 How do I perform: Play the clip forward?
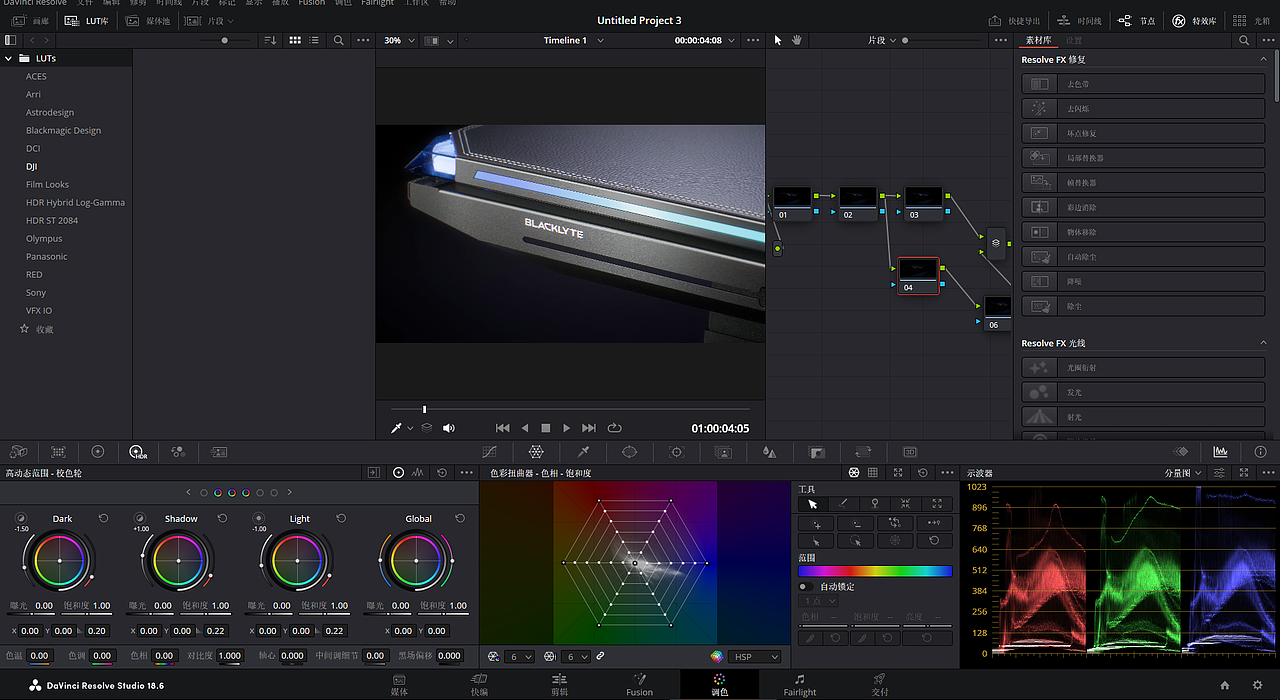click(567, 428)
